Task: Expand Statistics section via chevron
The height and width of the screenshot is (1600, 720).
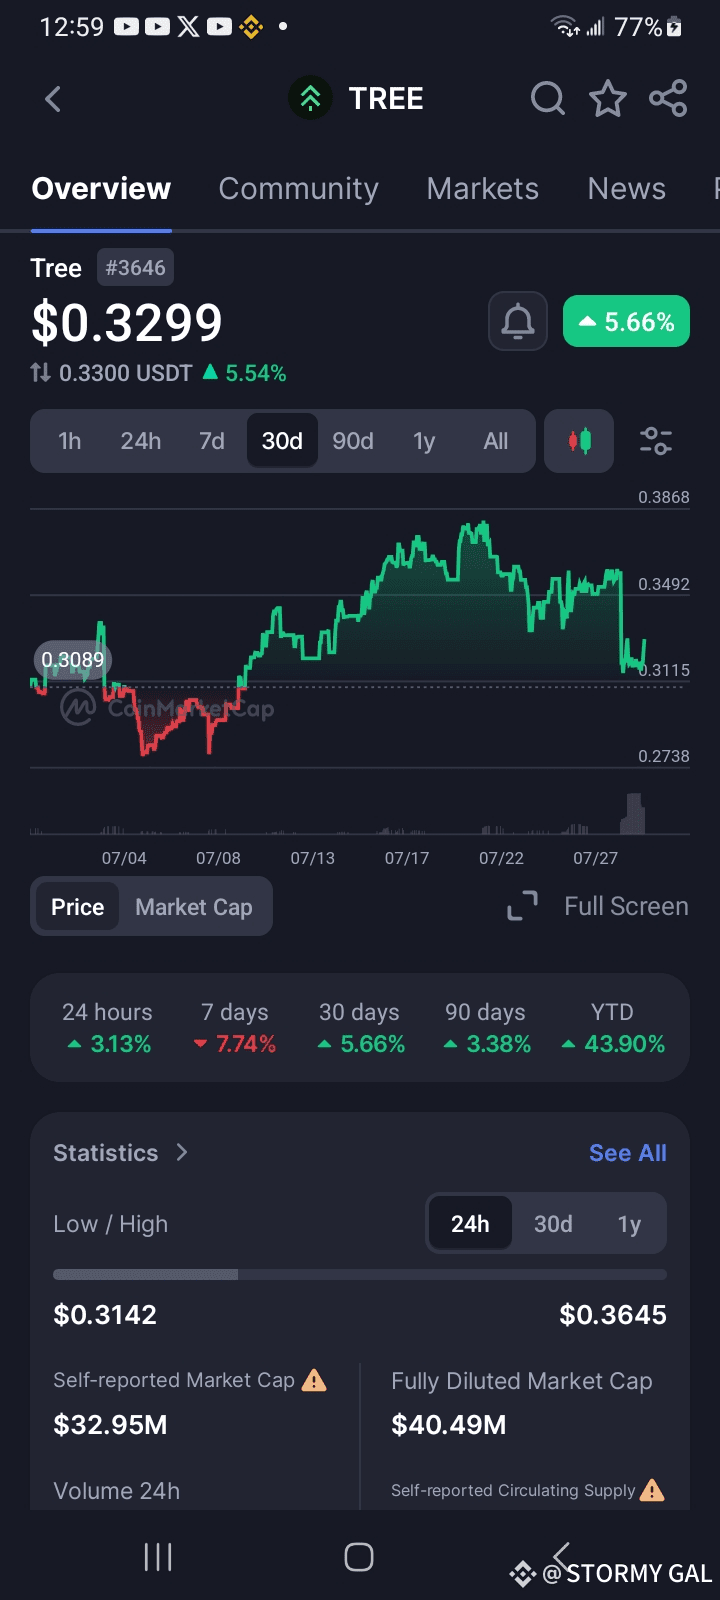Action: (182, 1152)
